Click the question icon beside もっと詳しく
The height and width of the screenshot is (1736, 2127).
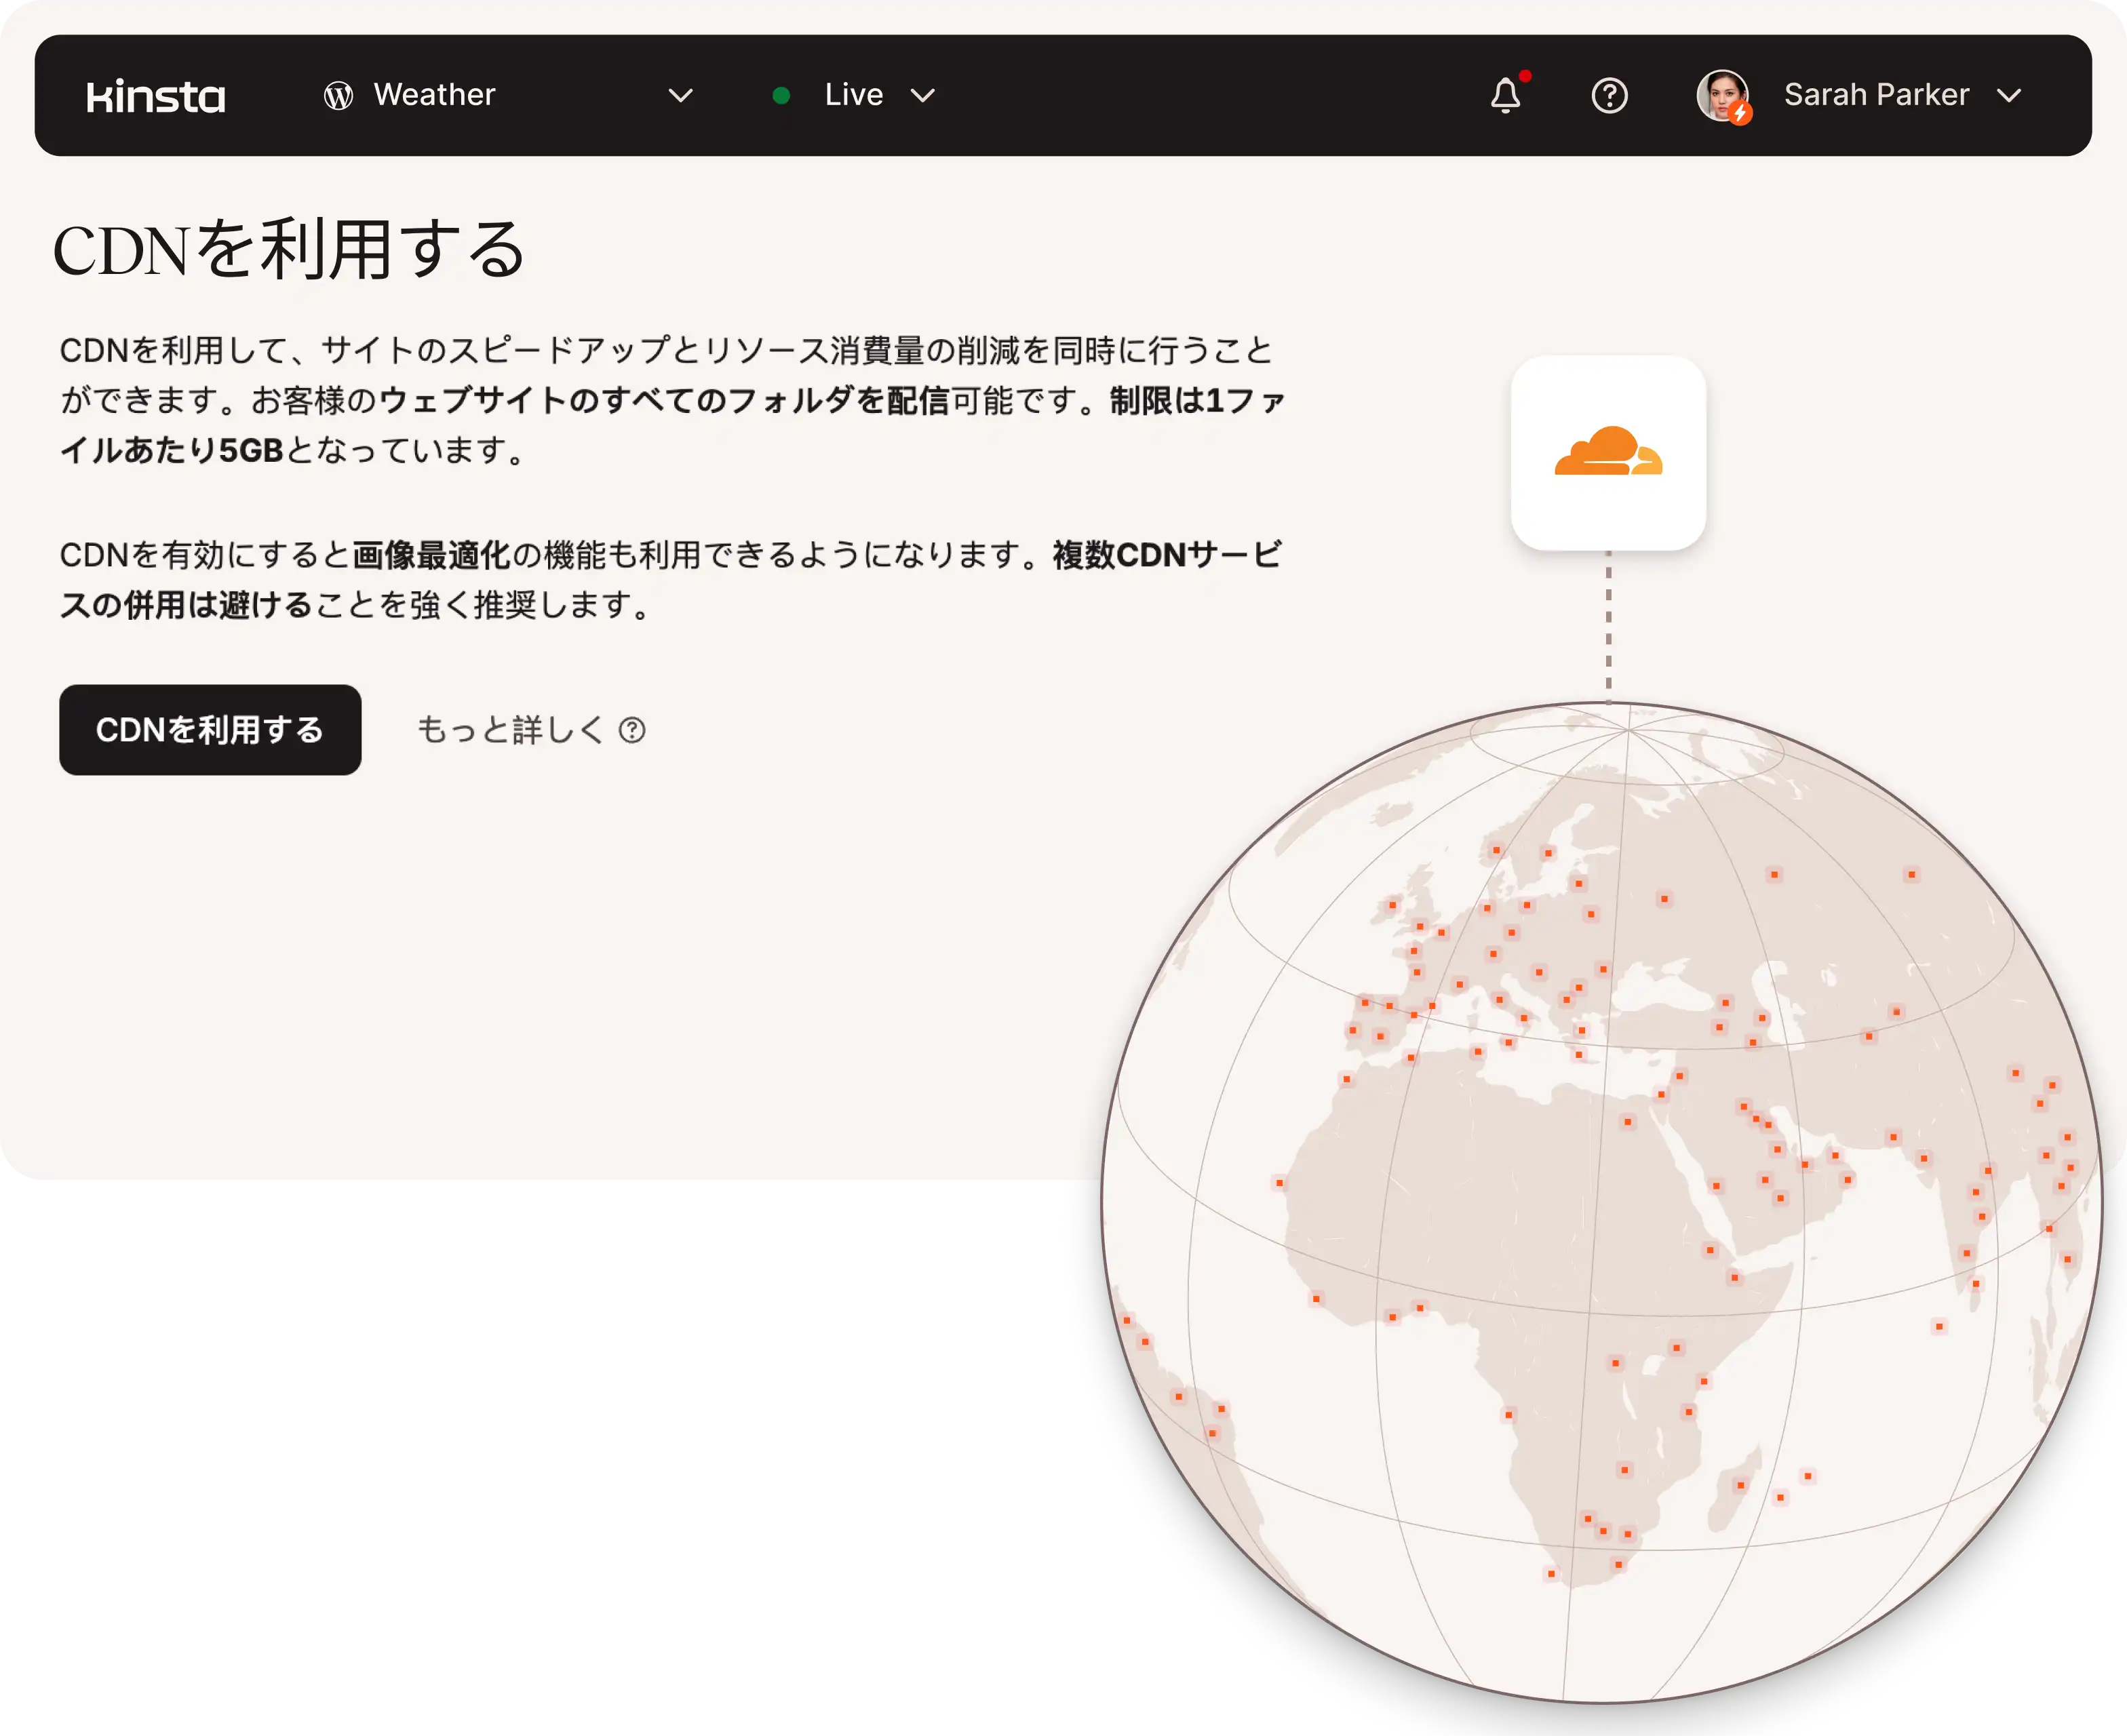(632, 730)
